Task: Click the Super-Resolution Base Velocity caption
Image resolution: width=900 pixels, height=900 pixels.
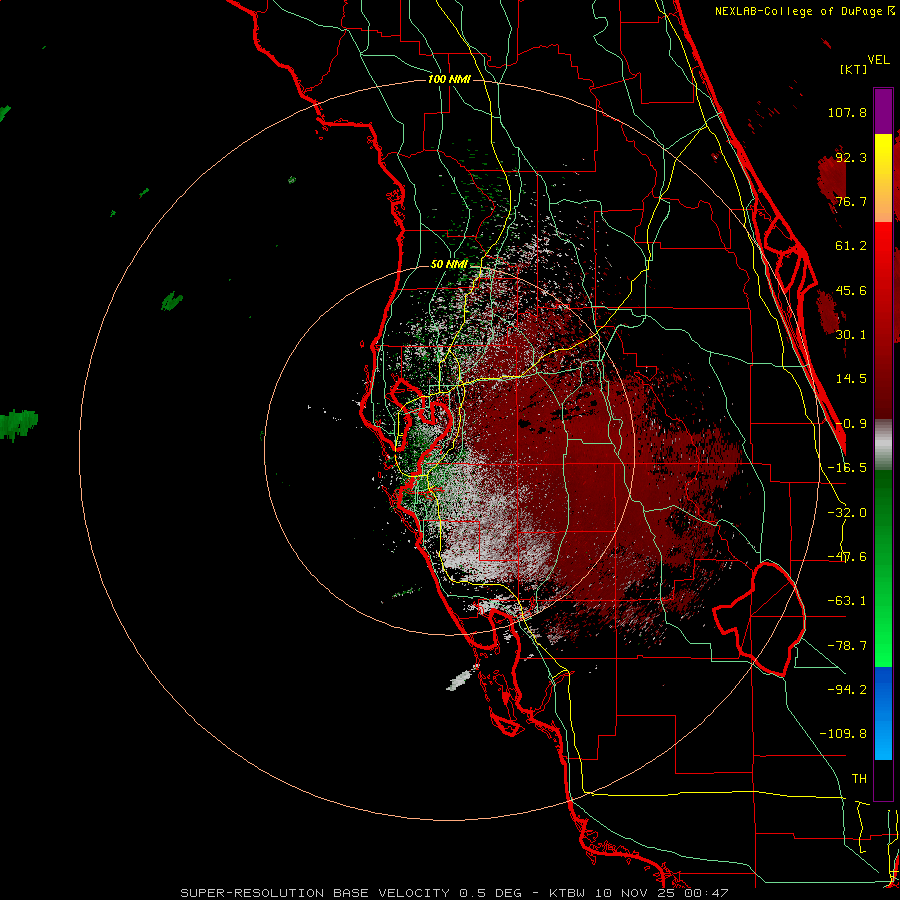Action: [454, 893]
